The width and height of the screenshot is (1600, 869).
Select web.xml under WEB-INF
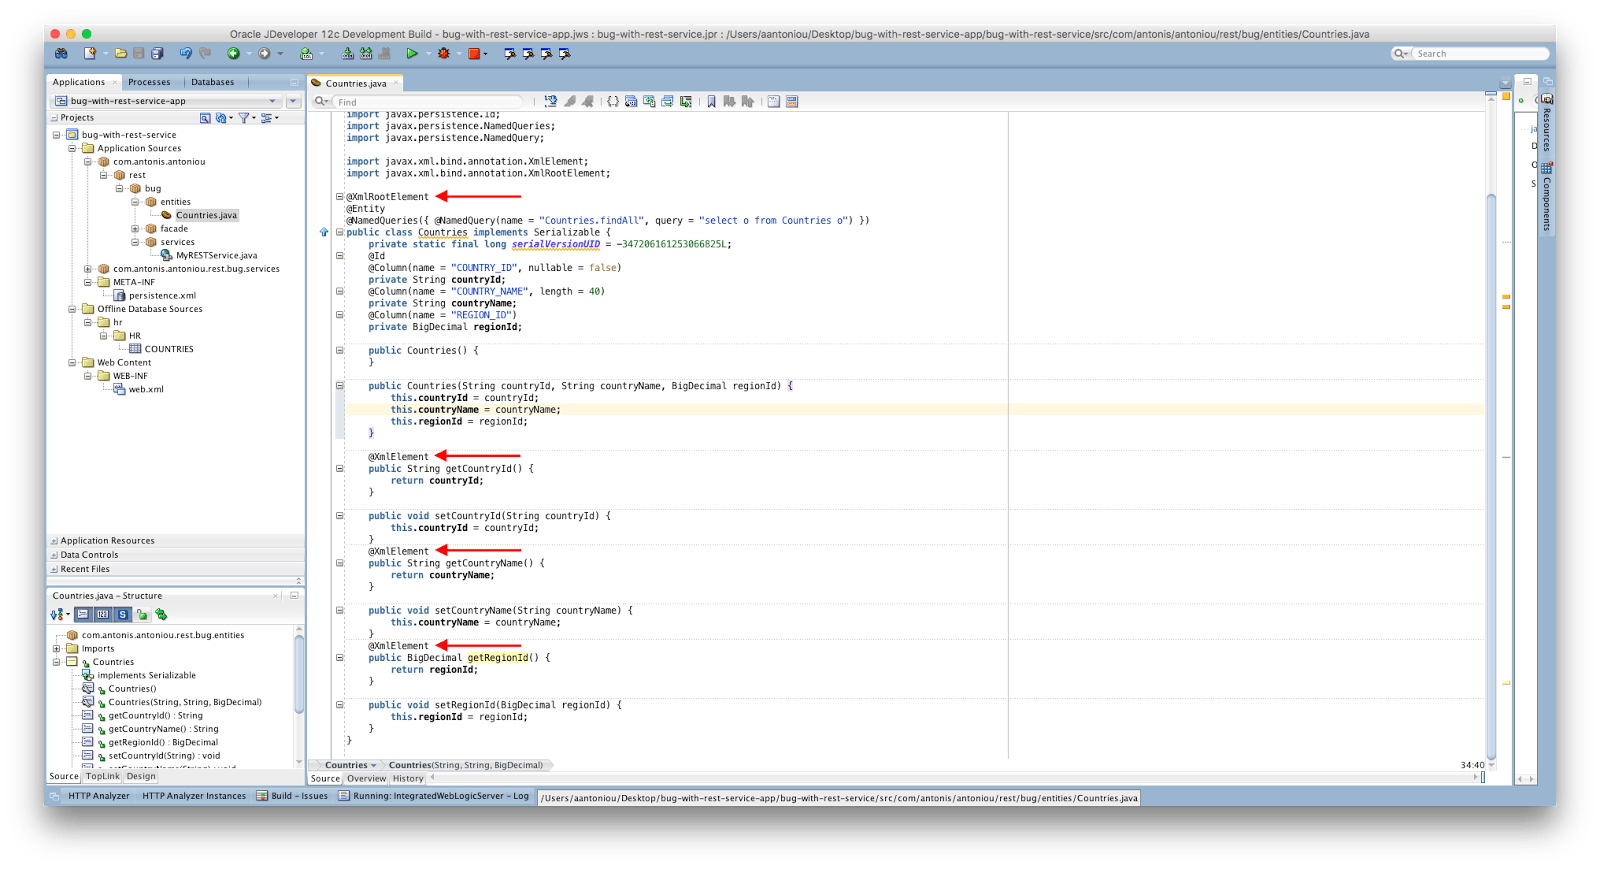click(146, 390)
